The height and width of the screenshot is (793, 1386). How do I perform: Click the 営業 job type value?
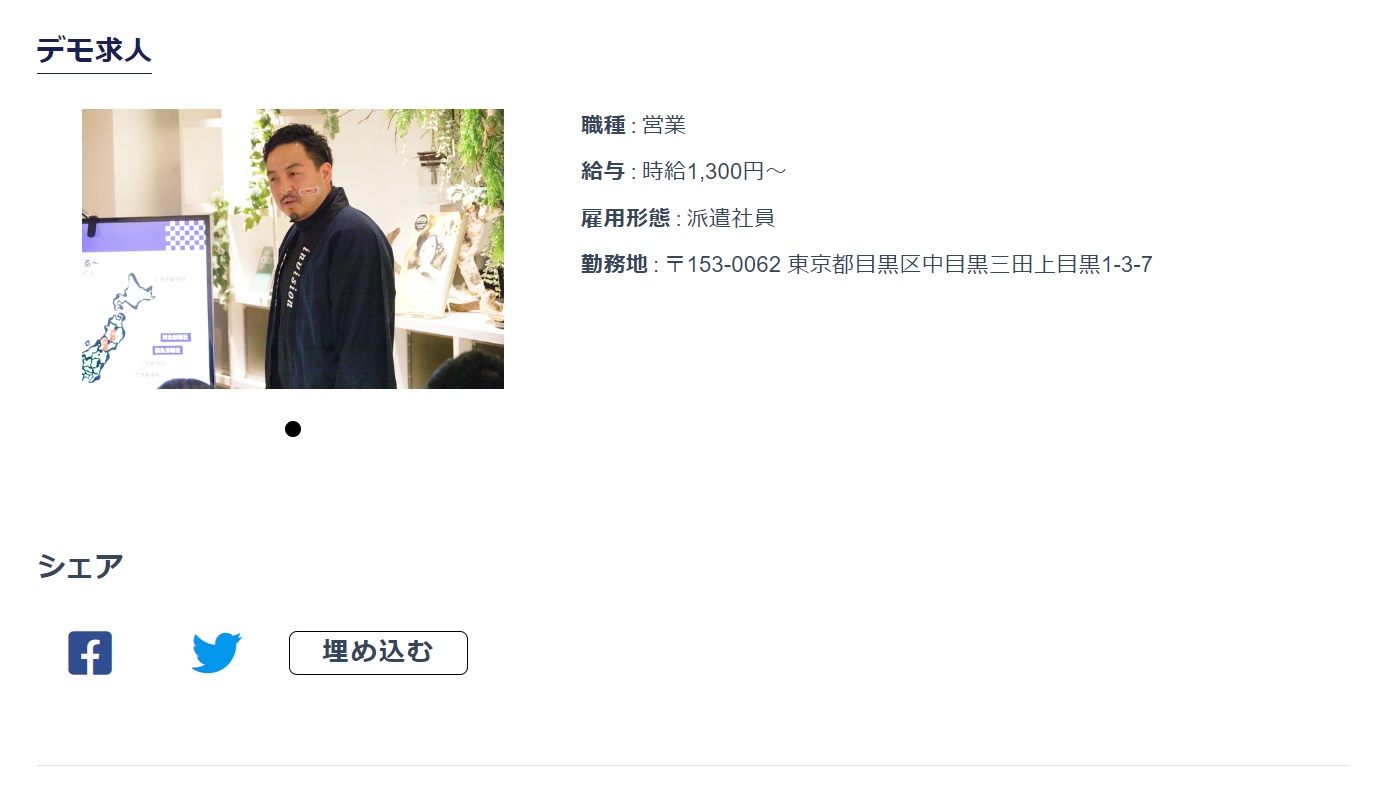click(x=664, y=126)
